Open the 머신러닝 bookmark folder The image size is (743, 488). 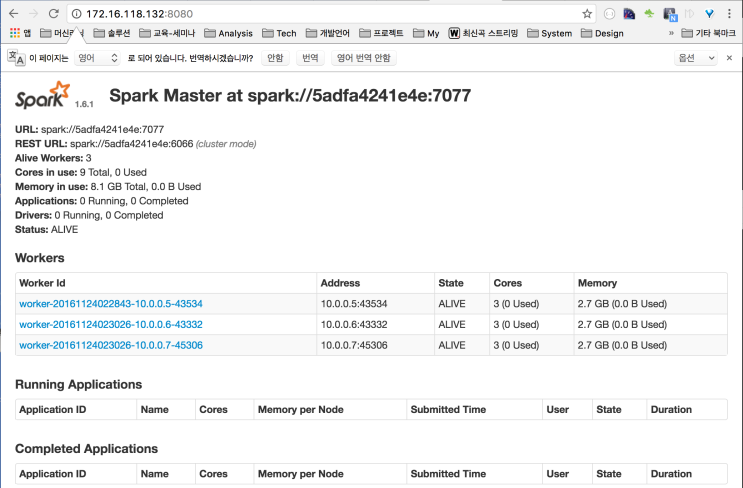[x=62, y=33]
